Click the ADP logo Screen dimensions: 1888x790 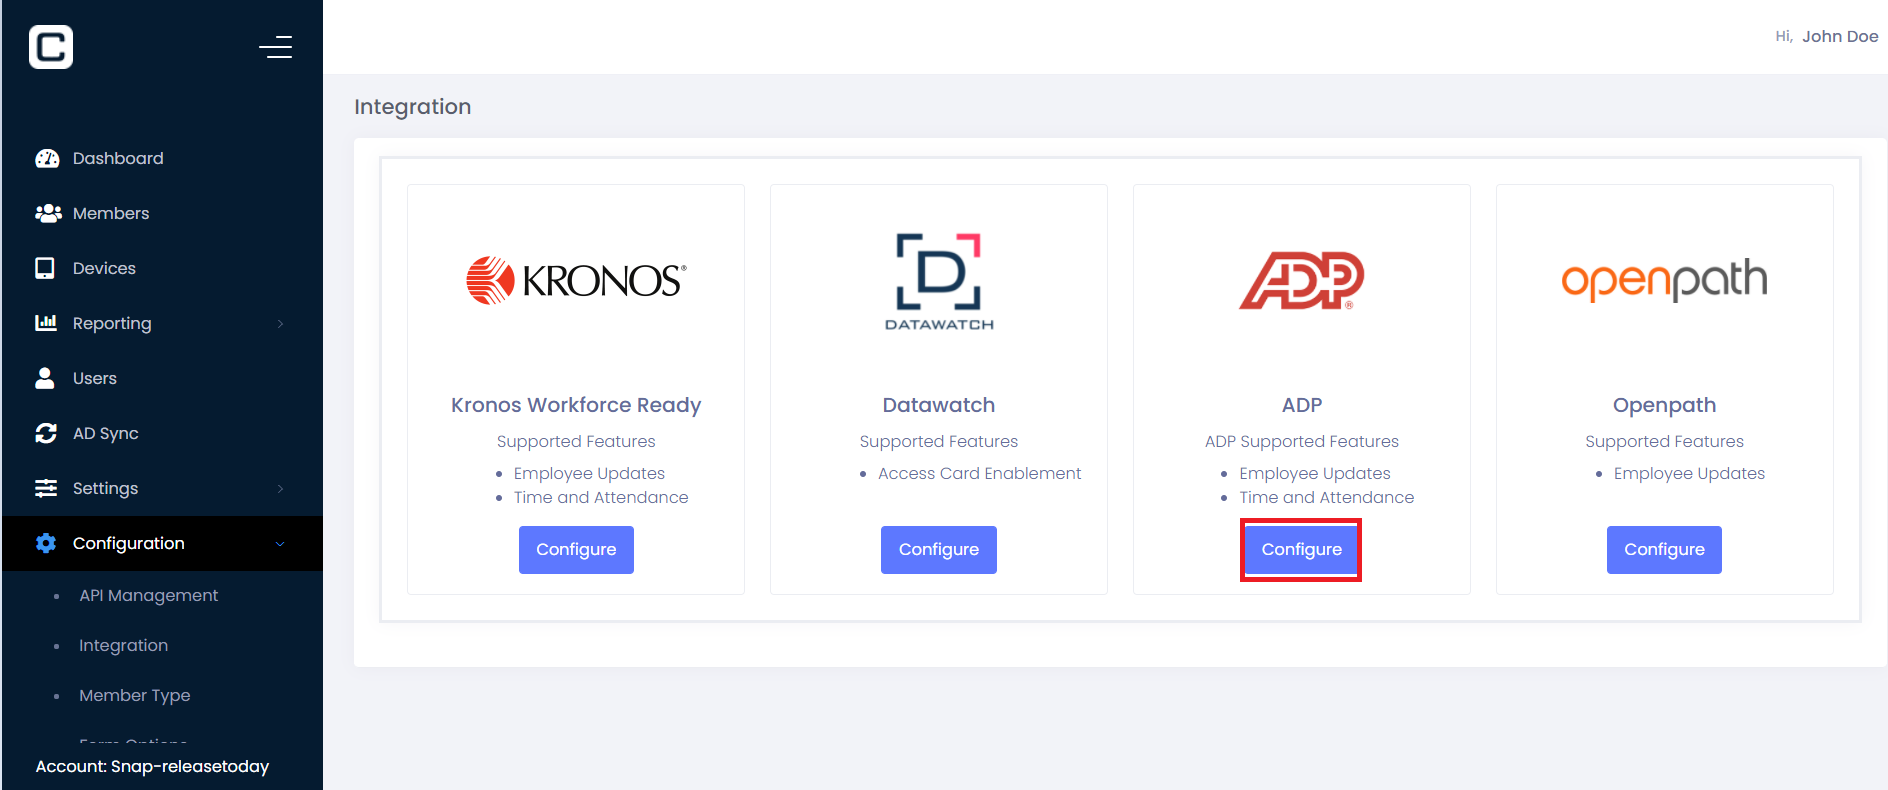1302,280
